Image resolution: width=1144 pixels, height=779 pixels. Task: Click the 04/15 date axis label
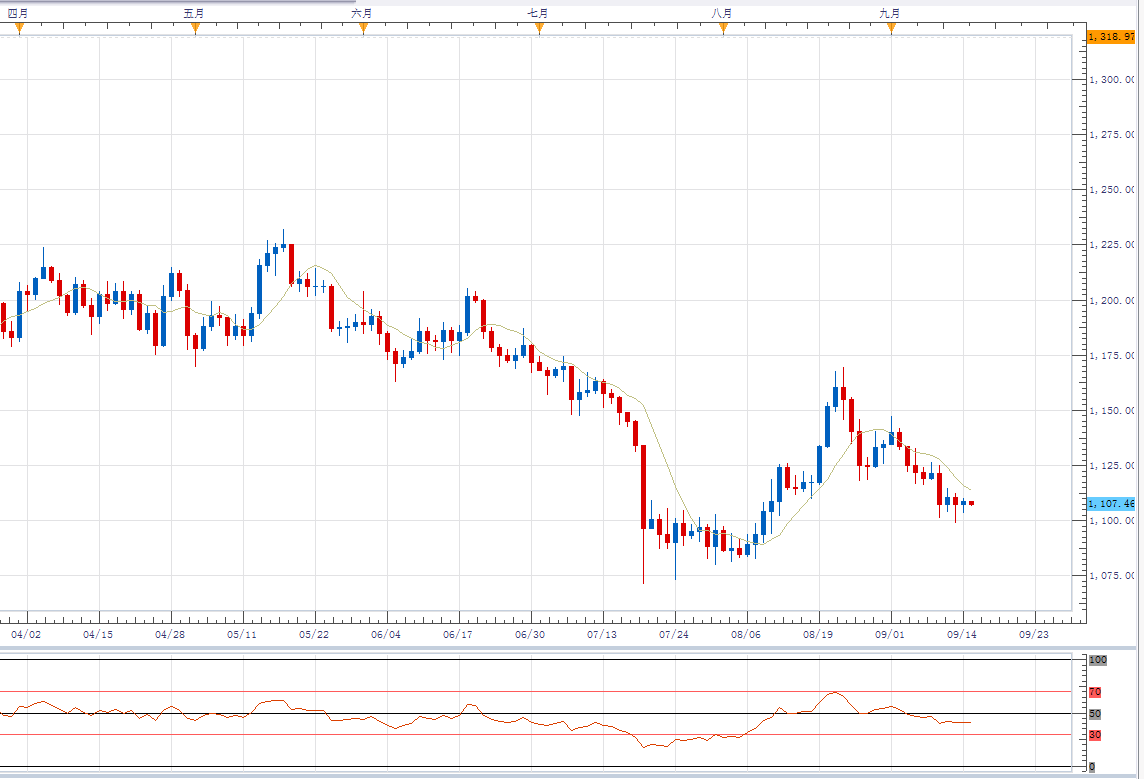pos(98,635)
